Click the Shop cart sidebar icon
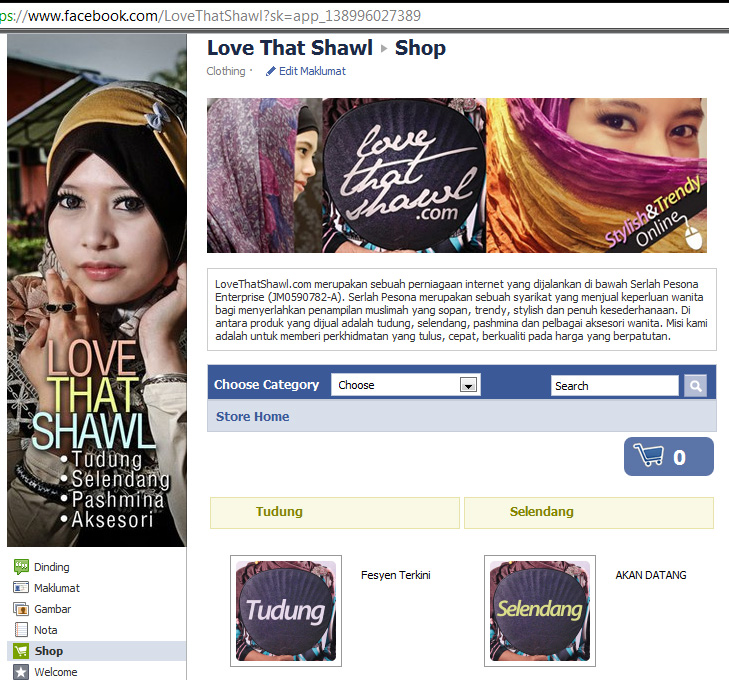The height and width of the screenshot is (680, 729). click(x=21, y=651)
